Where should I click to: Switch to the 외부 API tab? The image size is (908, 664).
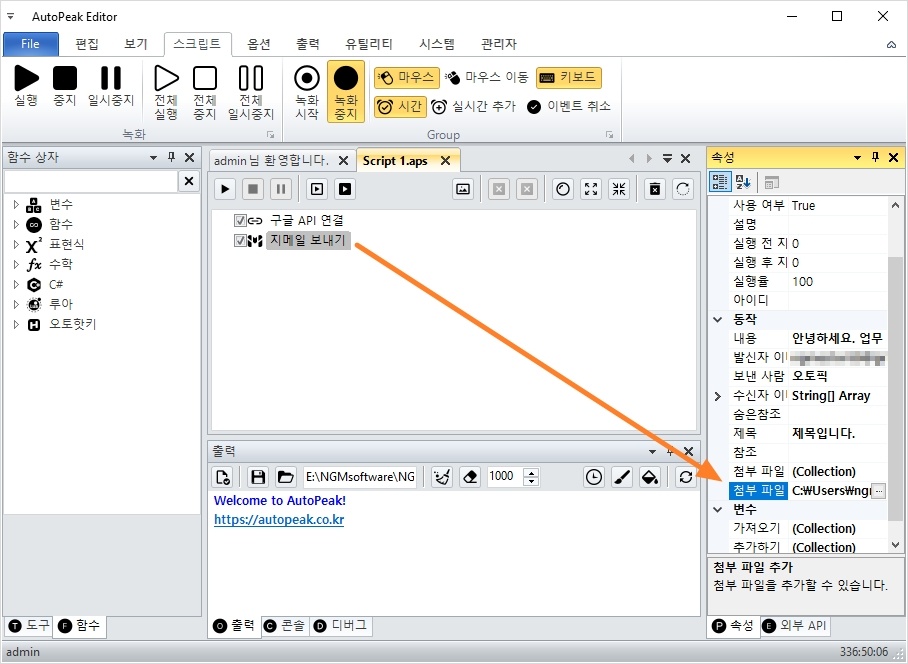pos(794,626)
